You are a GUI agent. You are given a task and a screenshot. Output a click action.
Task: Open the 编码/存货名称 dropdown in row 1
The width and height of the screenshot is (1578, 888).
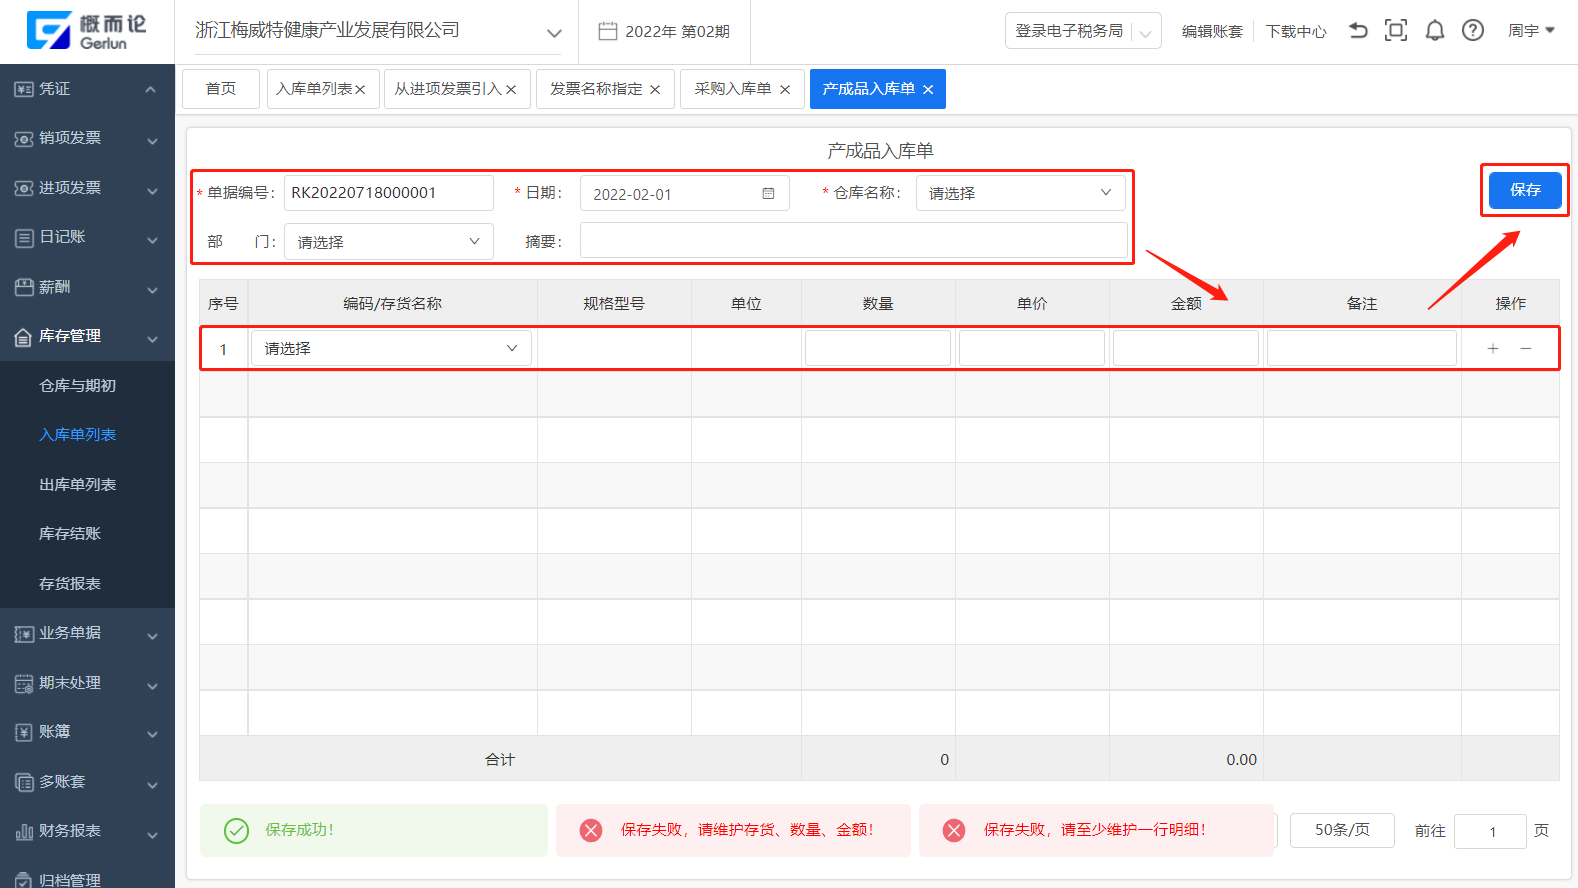tap(391, 349)
